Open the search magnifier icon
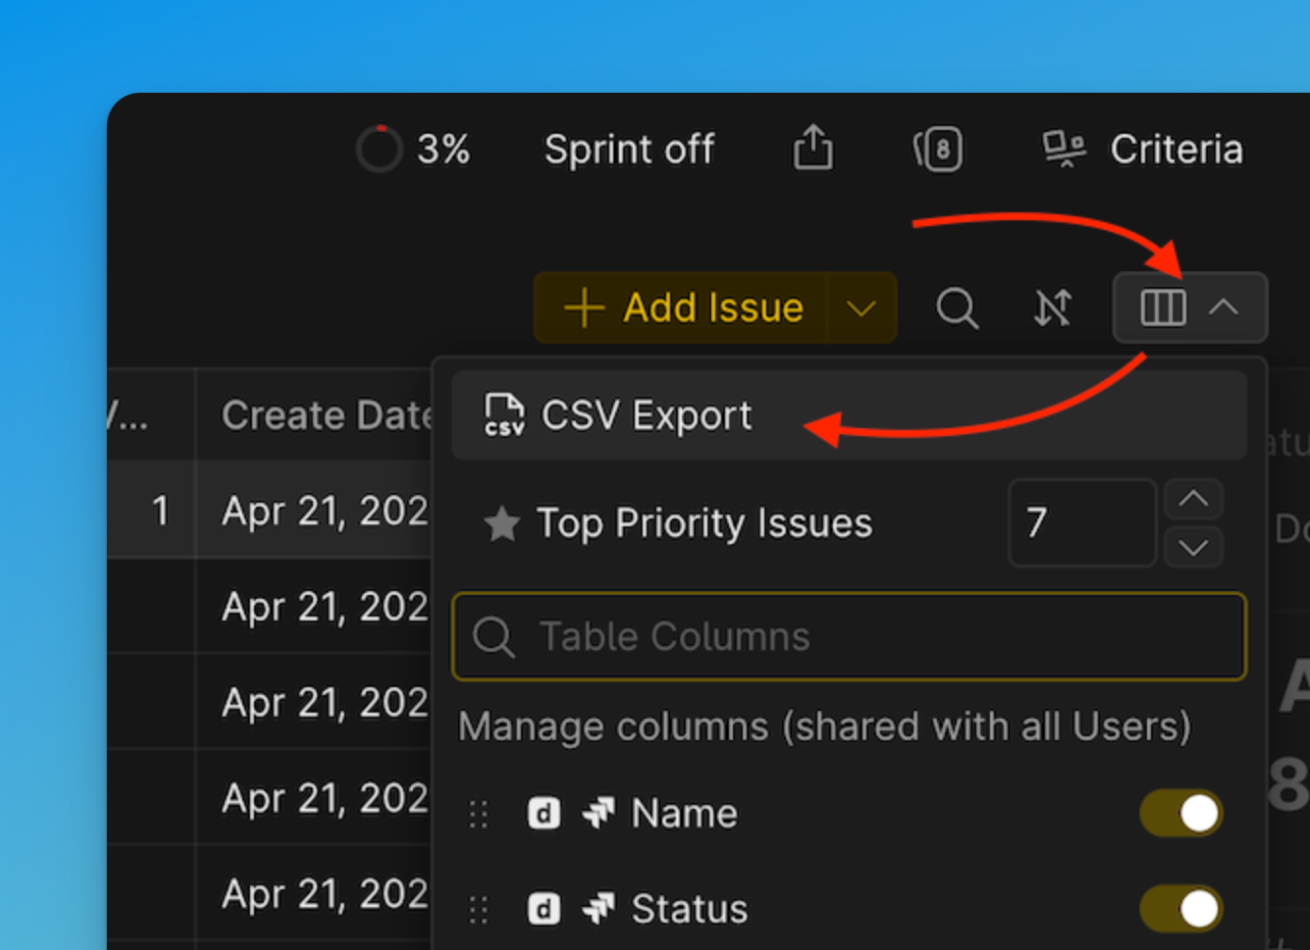The width and height of the screenshot is (1310, 950). (x=957, y=308)
